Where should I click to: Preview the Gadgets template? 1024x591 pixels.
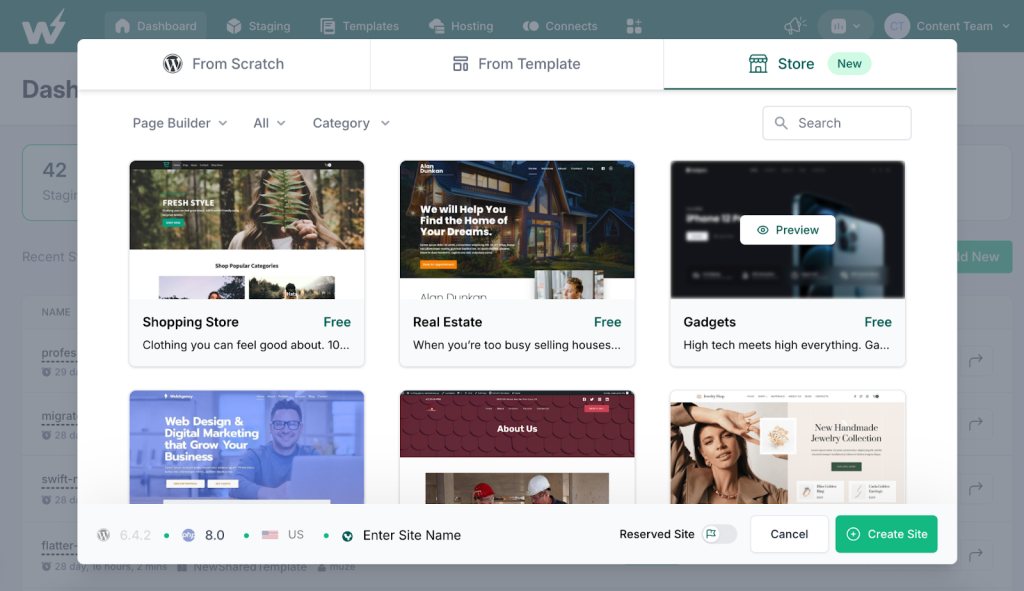(788, 230)
